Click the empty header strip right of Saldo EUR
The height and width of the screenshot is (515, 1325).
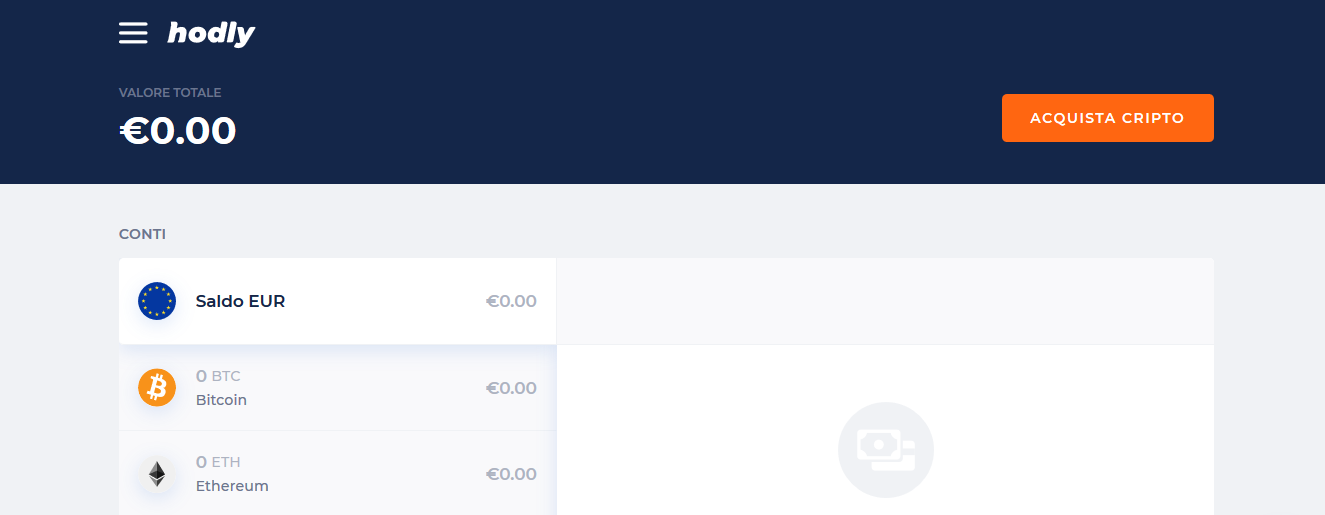[x=885, y=301]
